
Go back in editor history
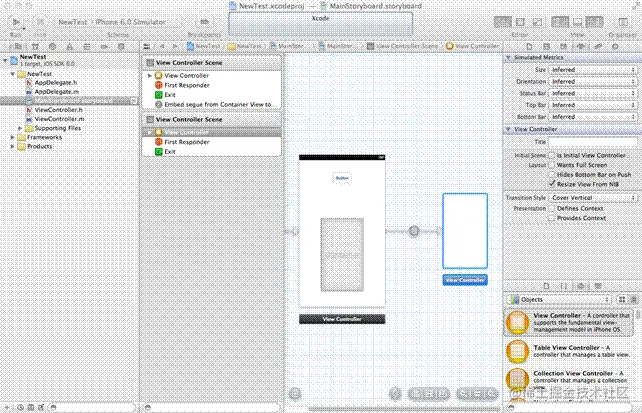[x=162, y=46]
